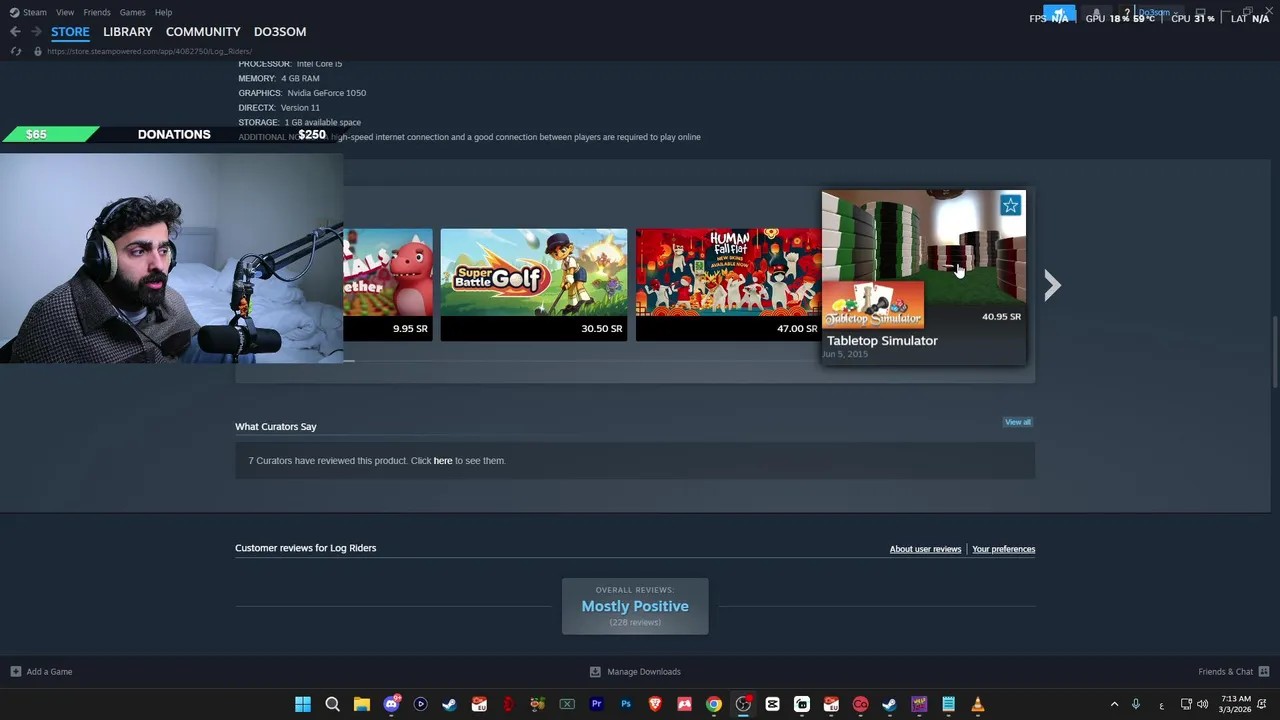Switch to the STORE tab
Viewport: 1280px width, 720px height.
pyautogui.click(x=70, y=32)
